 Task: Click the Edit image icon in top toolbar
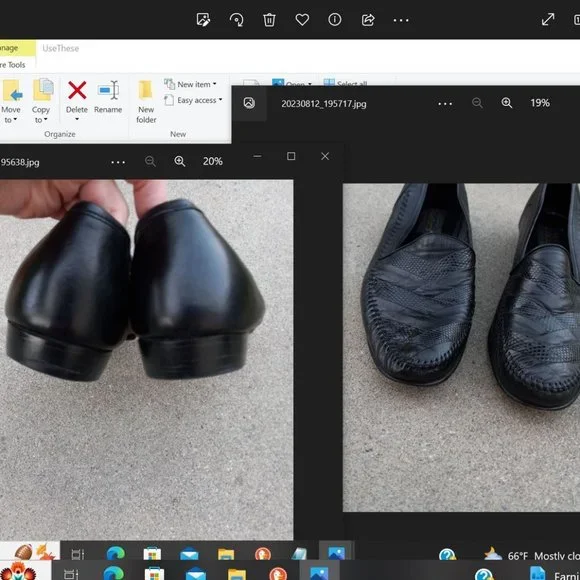pos(203,20)
